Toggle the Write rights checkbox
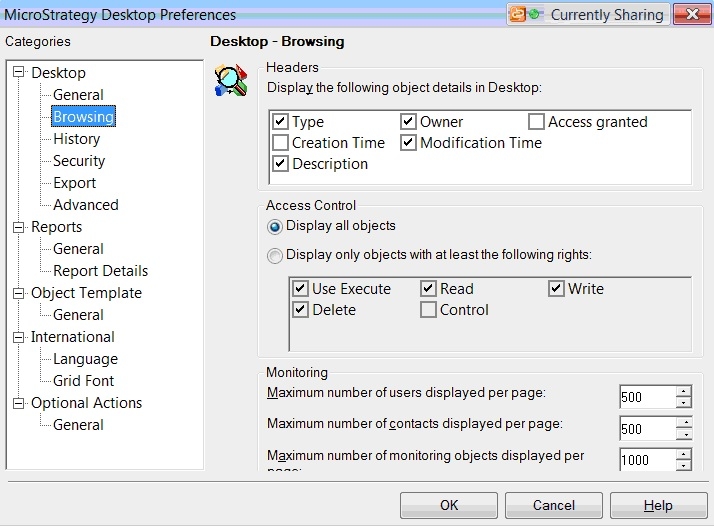 (x=556, y=289)
